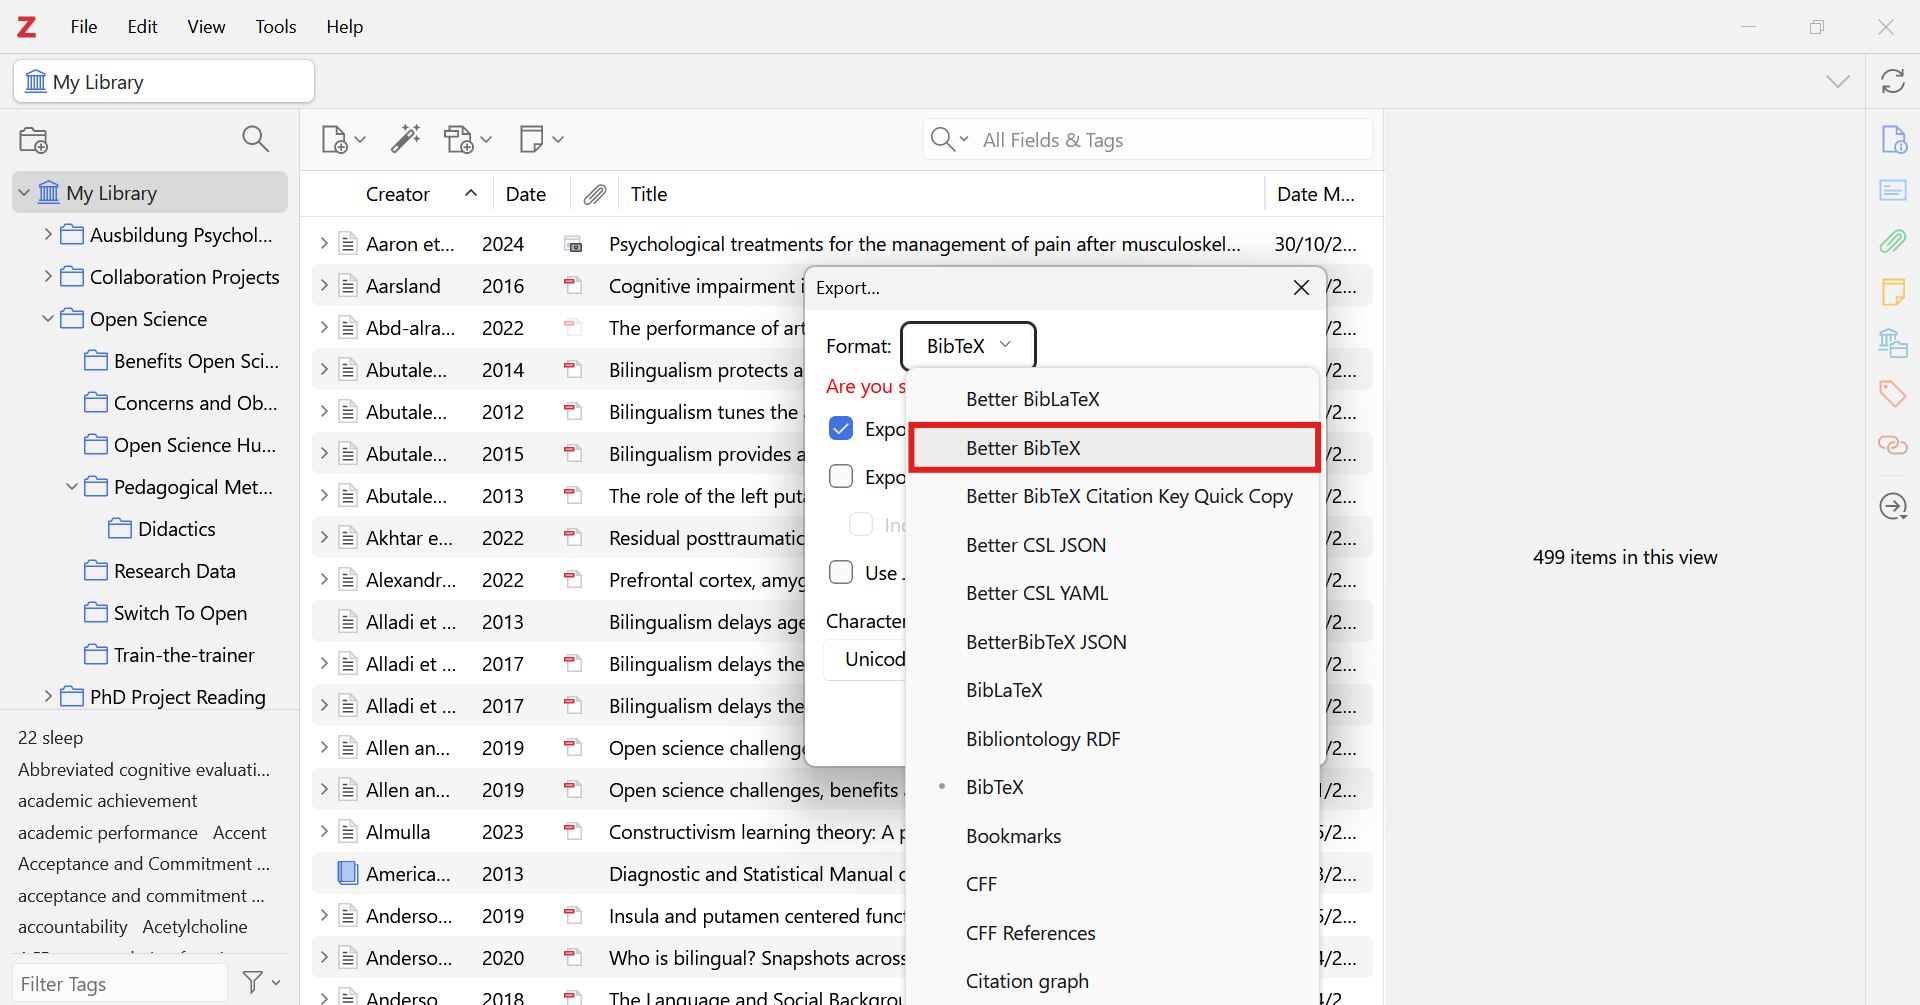
Task: Click the Add Item by Identifier wand
Action: coord(405,139)
